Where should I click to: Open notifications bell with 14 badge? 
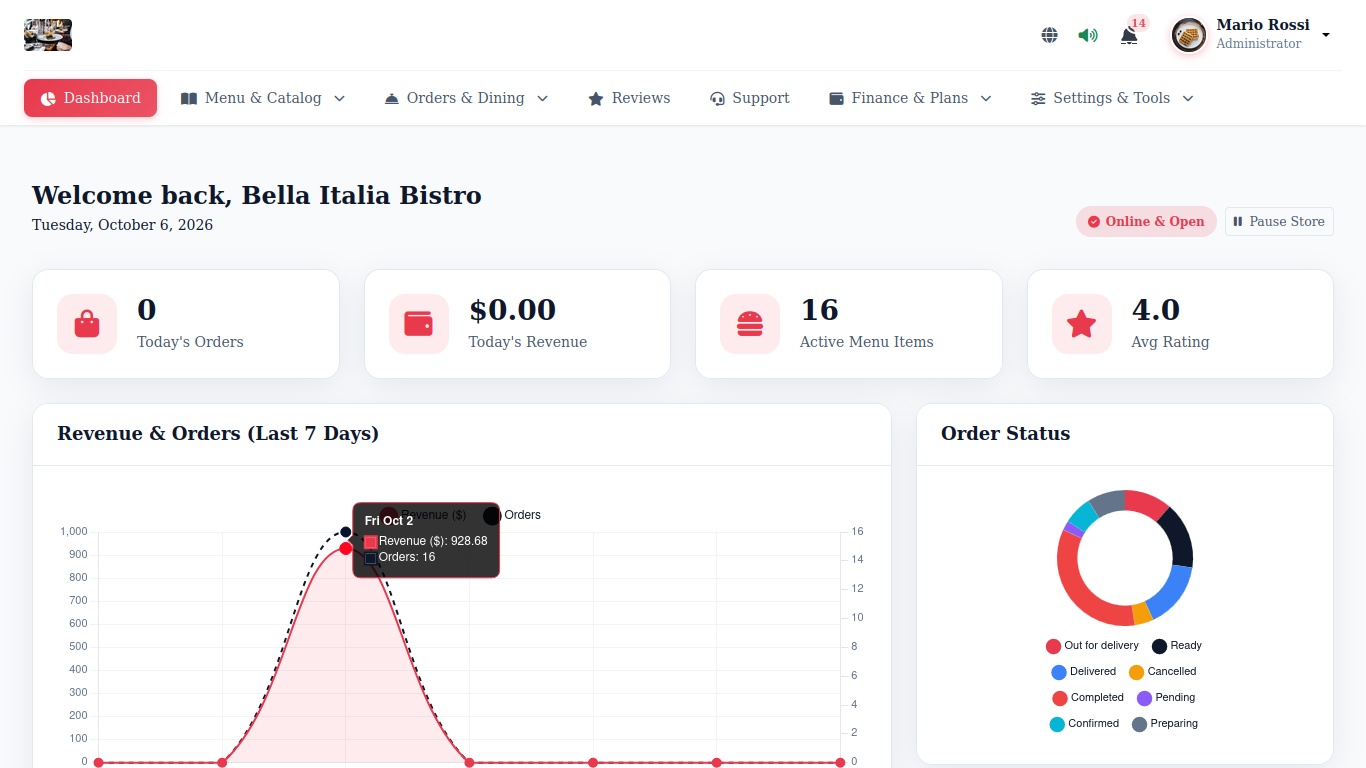(1129, 35)
